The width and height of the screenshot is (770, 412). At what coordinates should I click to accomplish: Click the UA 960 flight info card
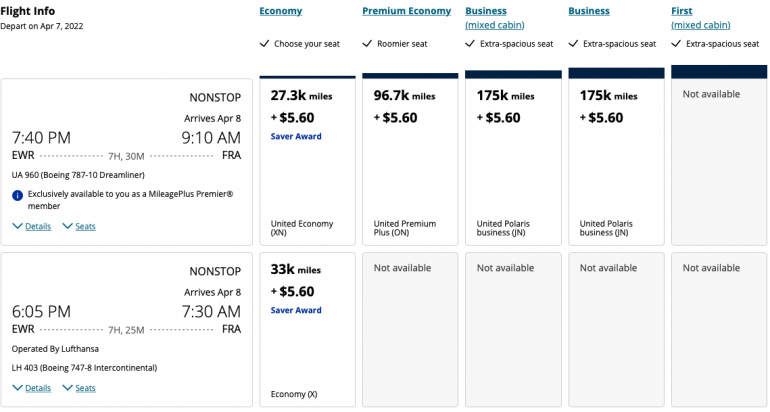127,162
